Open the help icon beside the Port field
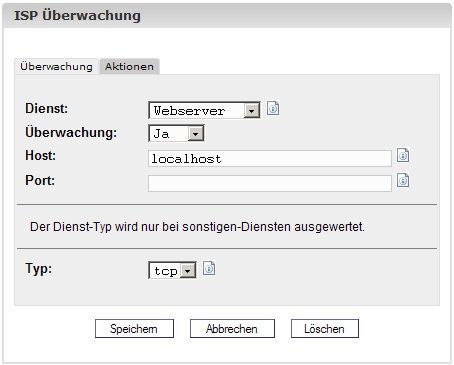This screenshot has width=454, height=365. click(x=403, y=180)
